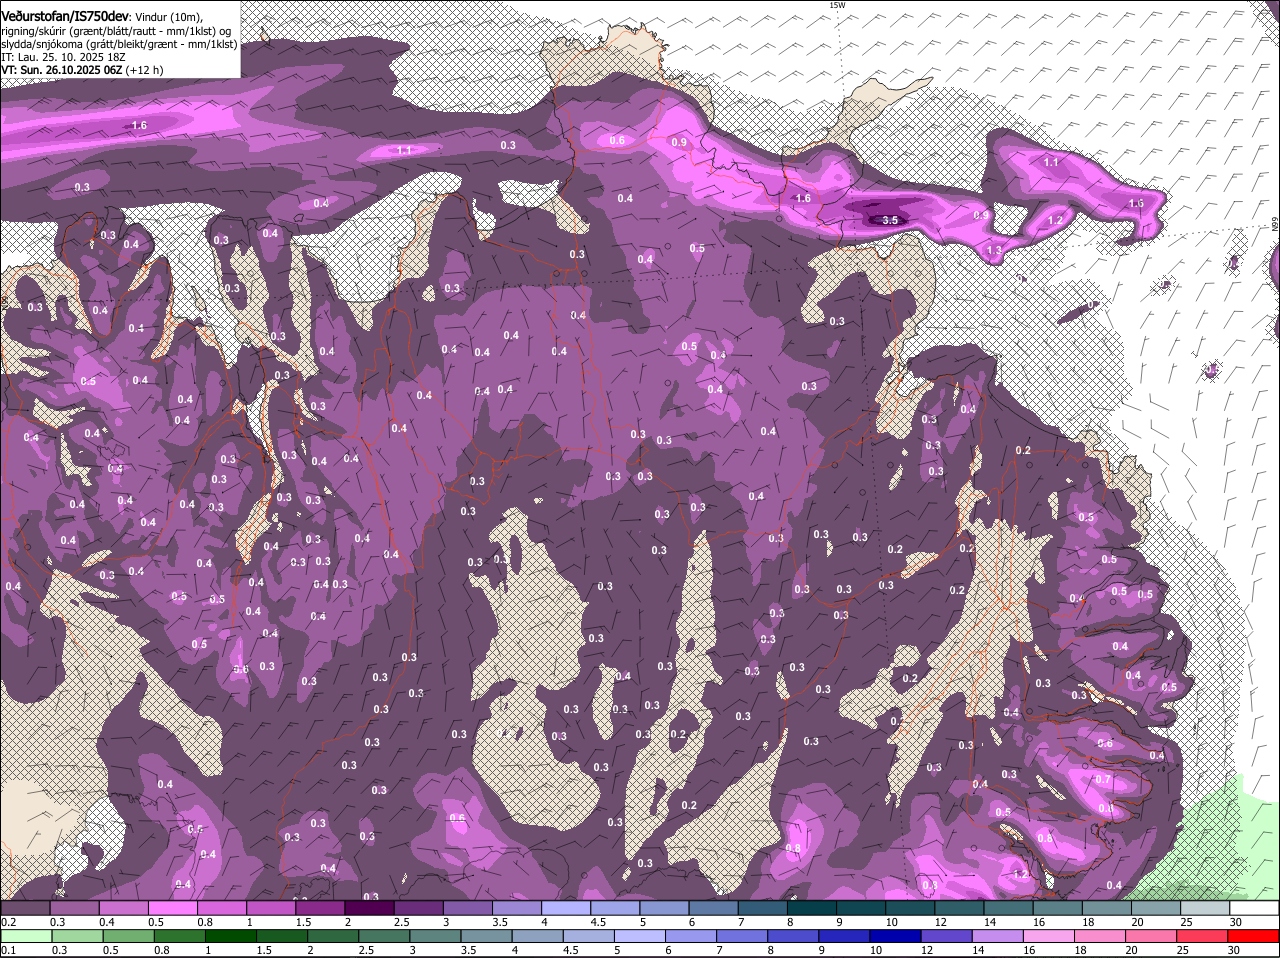Click the Veðurstofan/IS750dev title text

coord(65,16)
